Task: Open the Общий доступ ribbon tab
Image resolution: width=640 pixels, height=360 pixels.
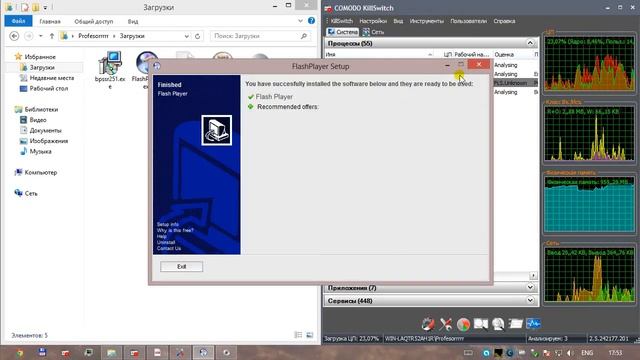Action: (93, 21)
